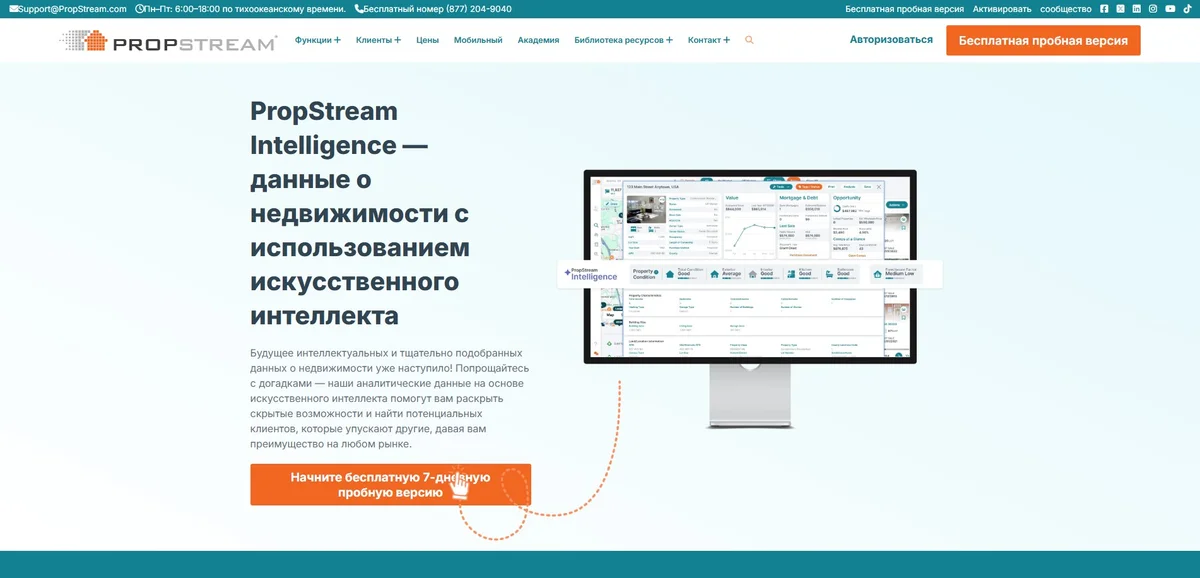
Task: Click the search magnifier icon in navbar
Action: coord(749,41)
